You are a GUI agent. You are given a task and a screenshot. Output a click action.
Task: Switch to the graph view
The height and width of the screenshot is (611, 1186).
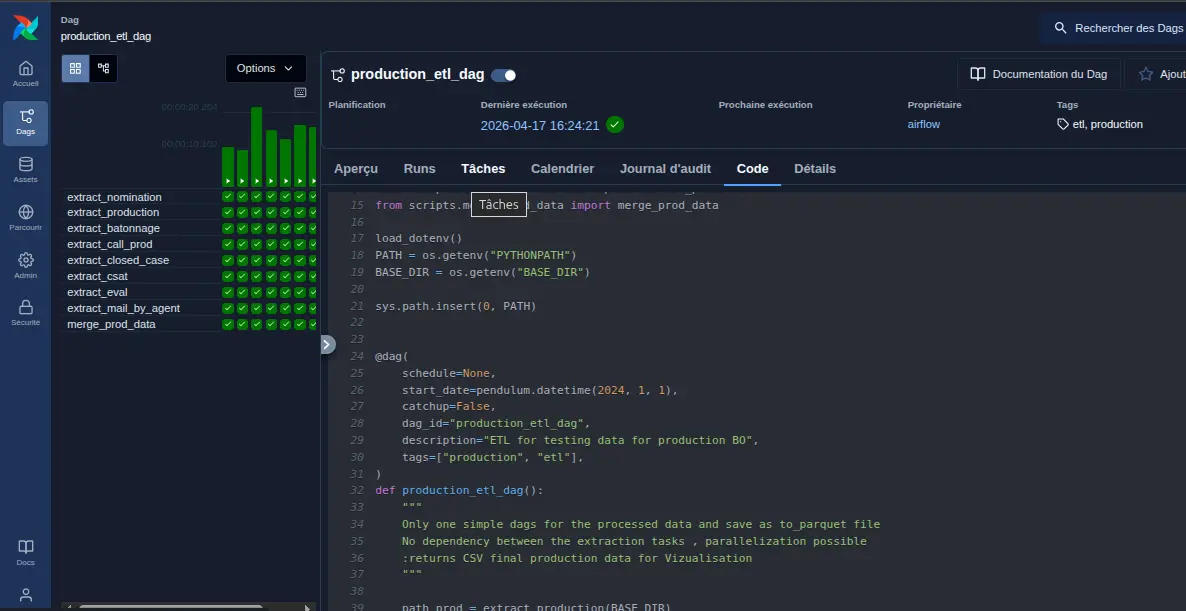coord(104,69)
